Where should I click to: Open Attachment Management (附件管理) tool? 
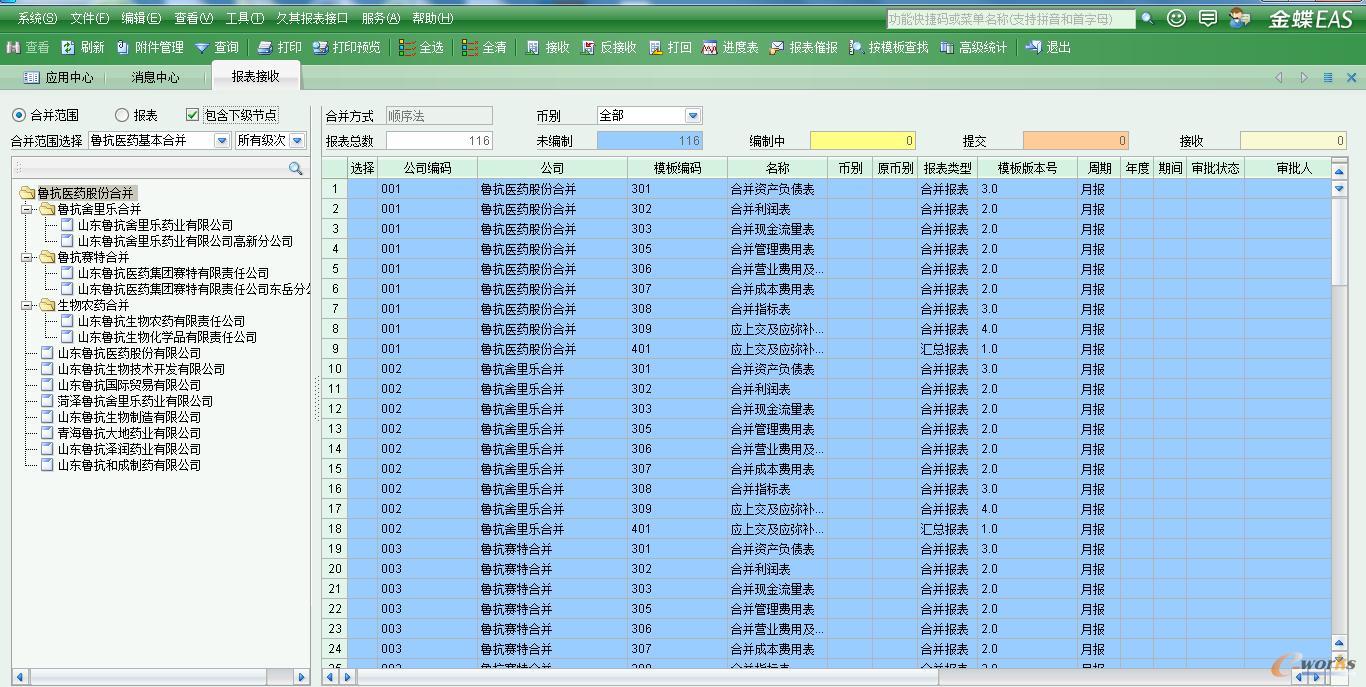pyautogui.click(x=123, y=47)
